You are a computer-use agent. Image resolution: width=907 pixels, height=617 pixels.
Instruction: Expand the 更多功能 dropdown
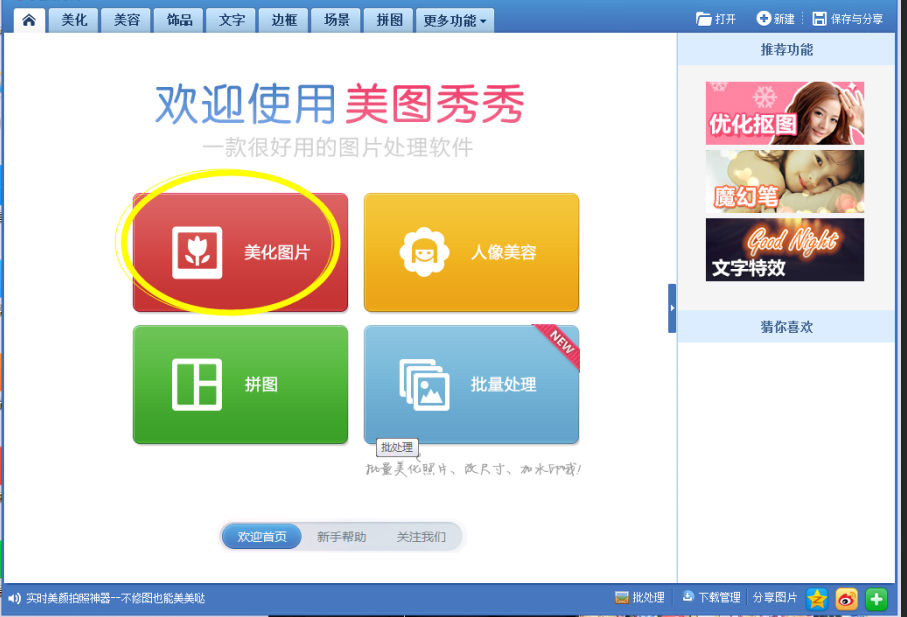tap(455, 20)
